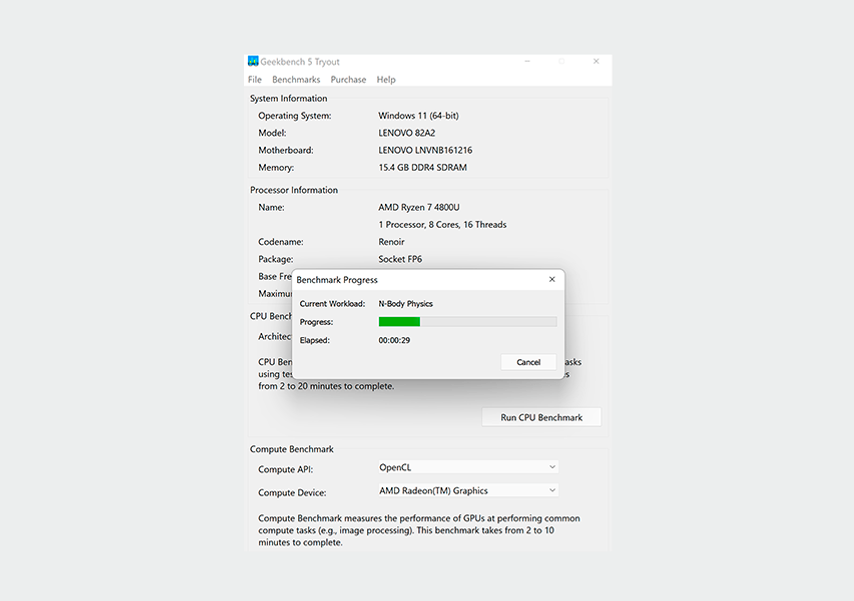Select the motherboard value 'LENOVO LNVNB161216'
The width and height of the screenshot is (854, 601).
pos(425,150)
